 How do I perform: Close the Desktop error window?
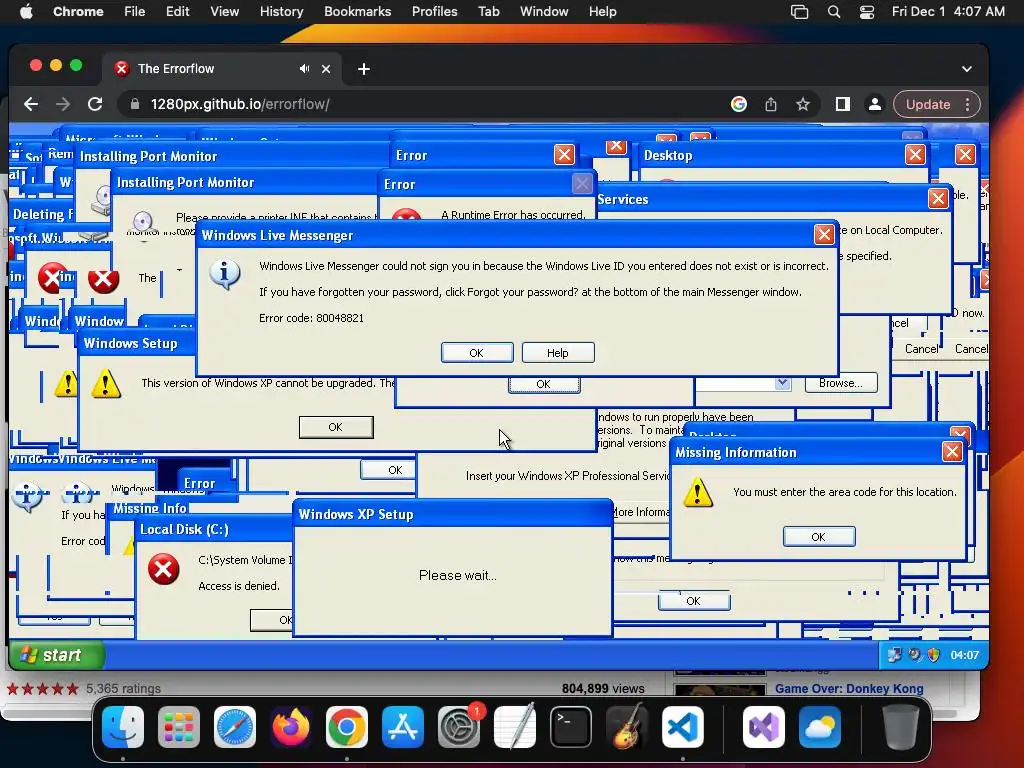915,155
